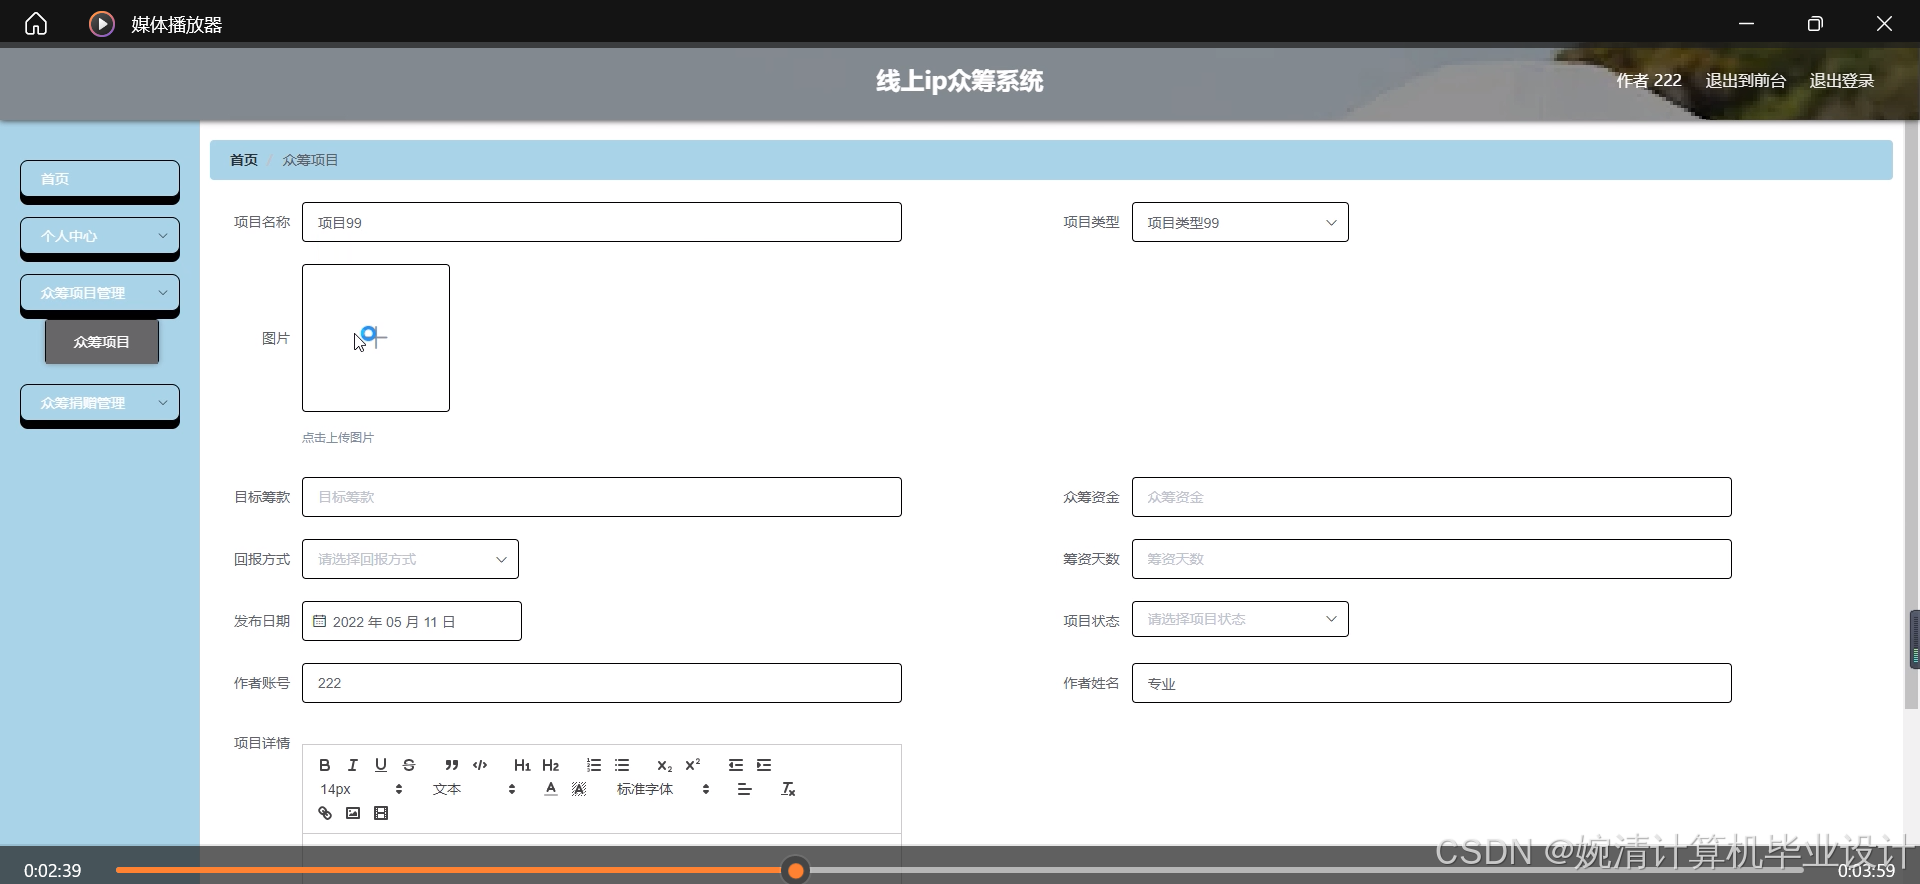This screenshot has height=884, width=1920.
Task: Open the 标准字体 font family dropdown
Action: 663,789
